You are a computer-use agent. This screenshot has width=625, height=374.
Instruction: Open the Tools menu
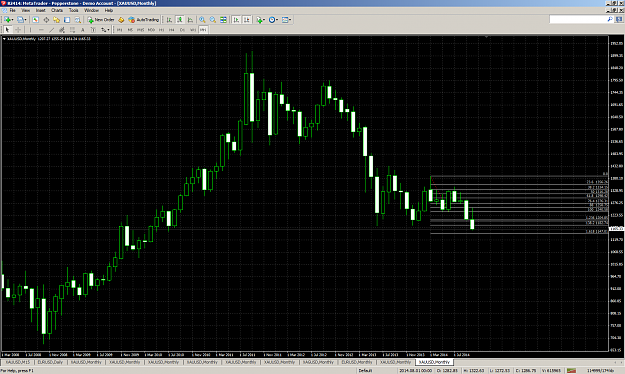click(x=74, y=10)
